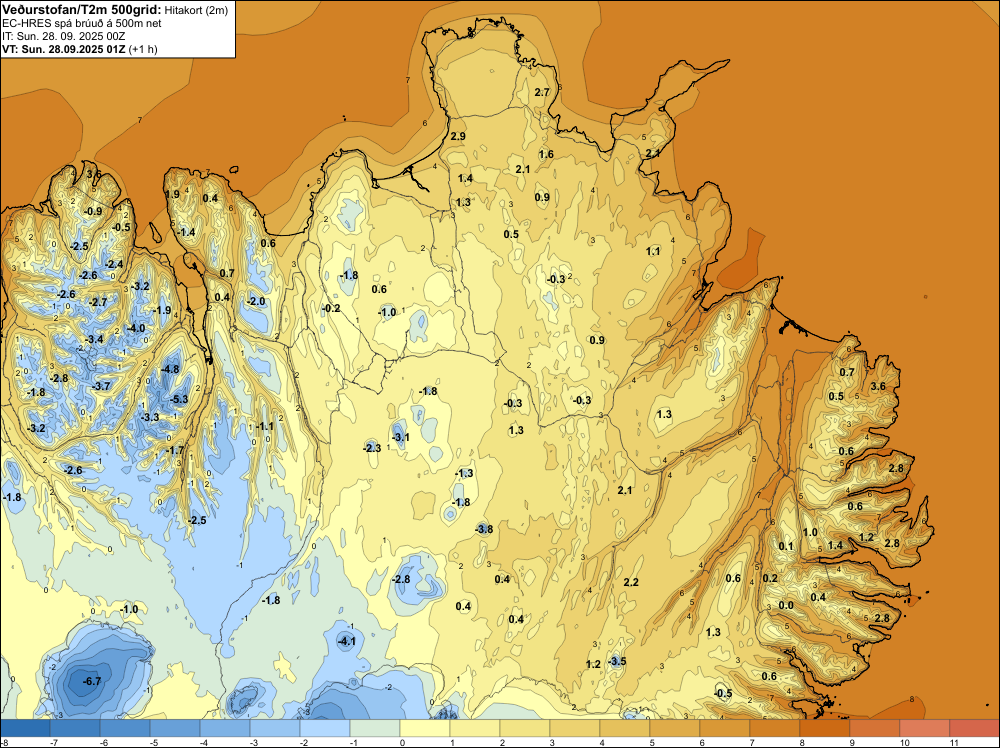The image size is (1000, 748).
Task: Click the -4.0 temperature label
Action: tap(136, 328)
